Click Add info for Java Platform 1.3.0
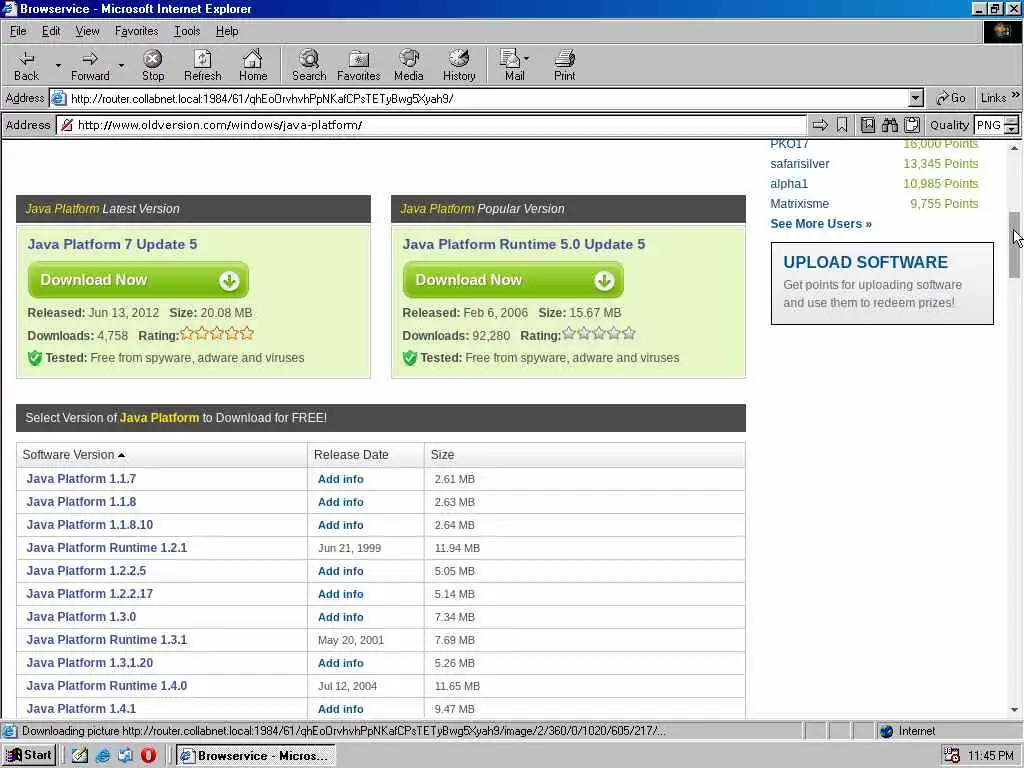 pyautogui.click(x=341, y=617)
